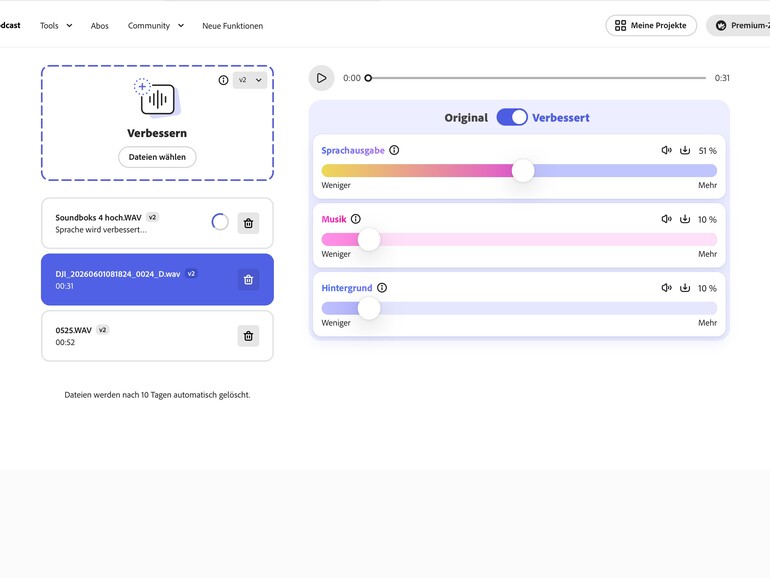Solo-listen the Sprachausgabe track speaker icon
Screen dimensions: 770x578
pyautogui.click(x=666, y=150)
